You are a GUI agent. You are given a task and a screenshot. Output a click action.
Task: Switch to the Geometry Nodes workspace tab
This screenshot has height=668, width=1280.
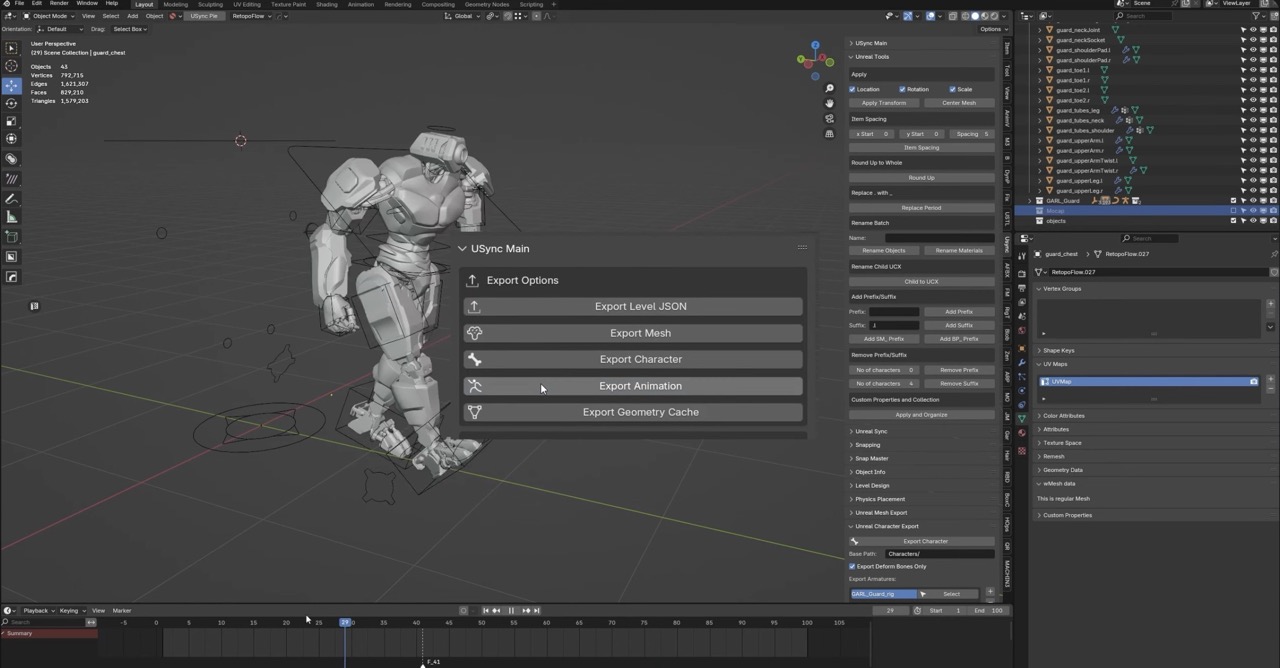click(x=486, y=4)
